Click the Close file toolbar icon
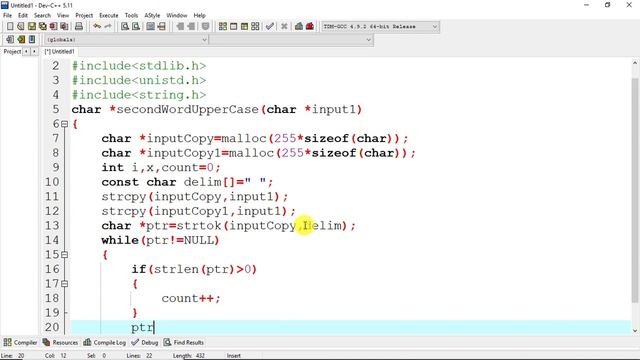The width and height of the screenshot is (640, 360). [53, 27]
